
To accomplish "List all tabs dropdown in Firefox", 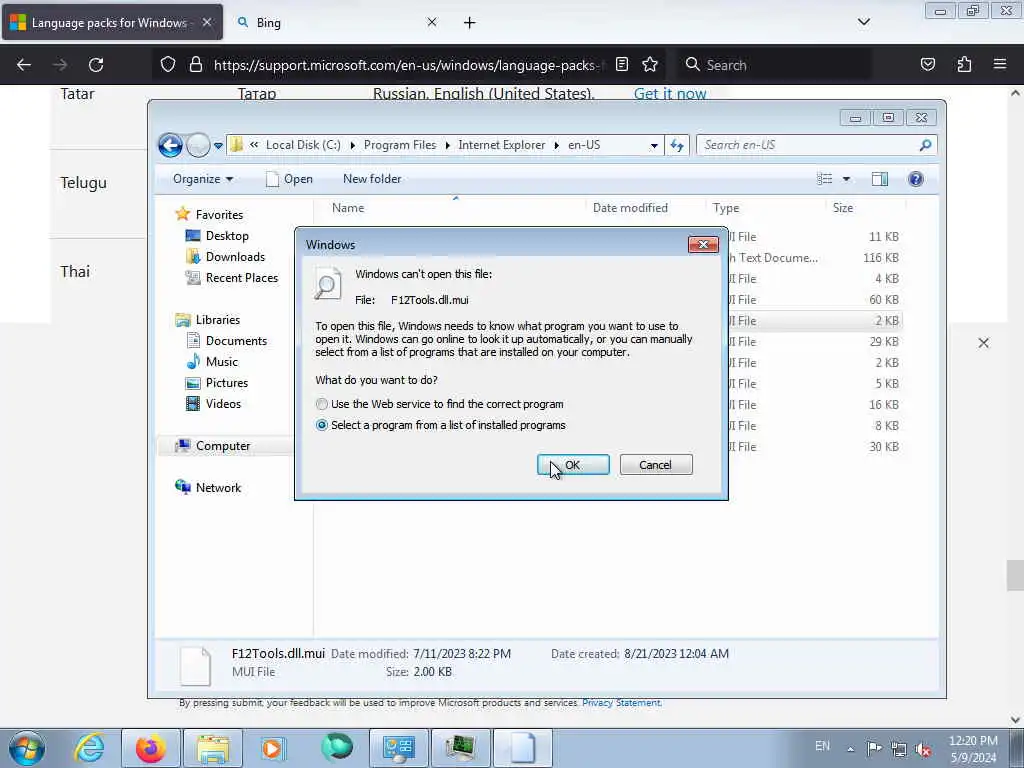I will (863, 22).
